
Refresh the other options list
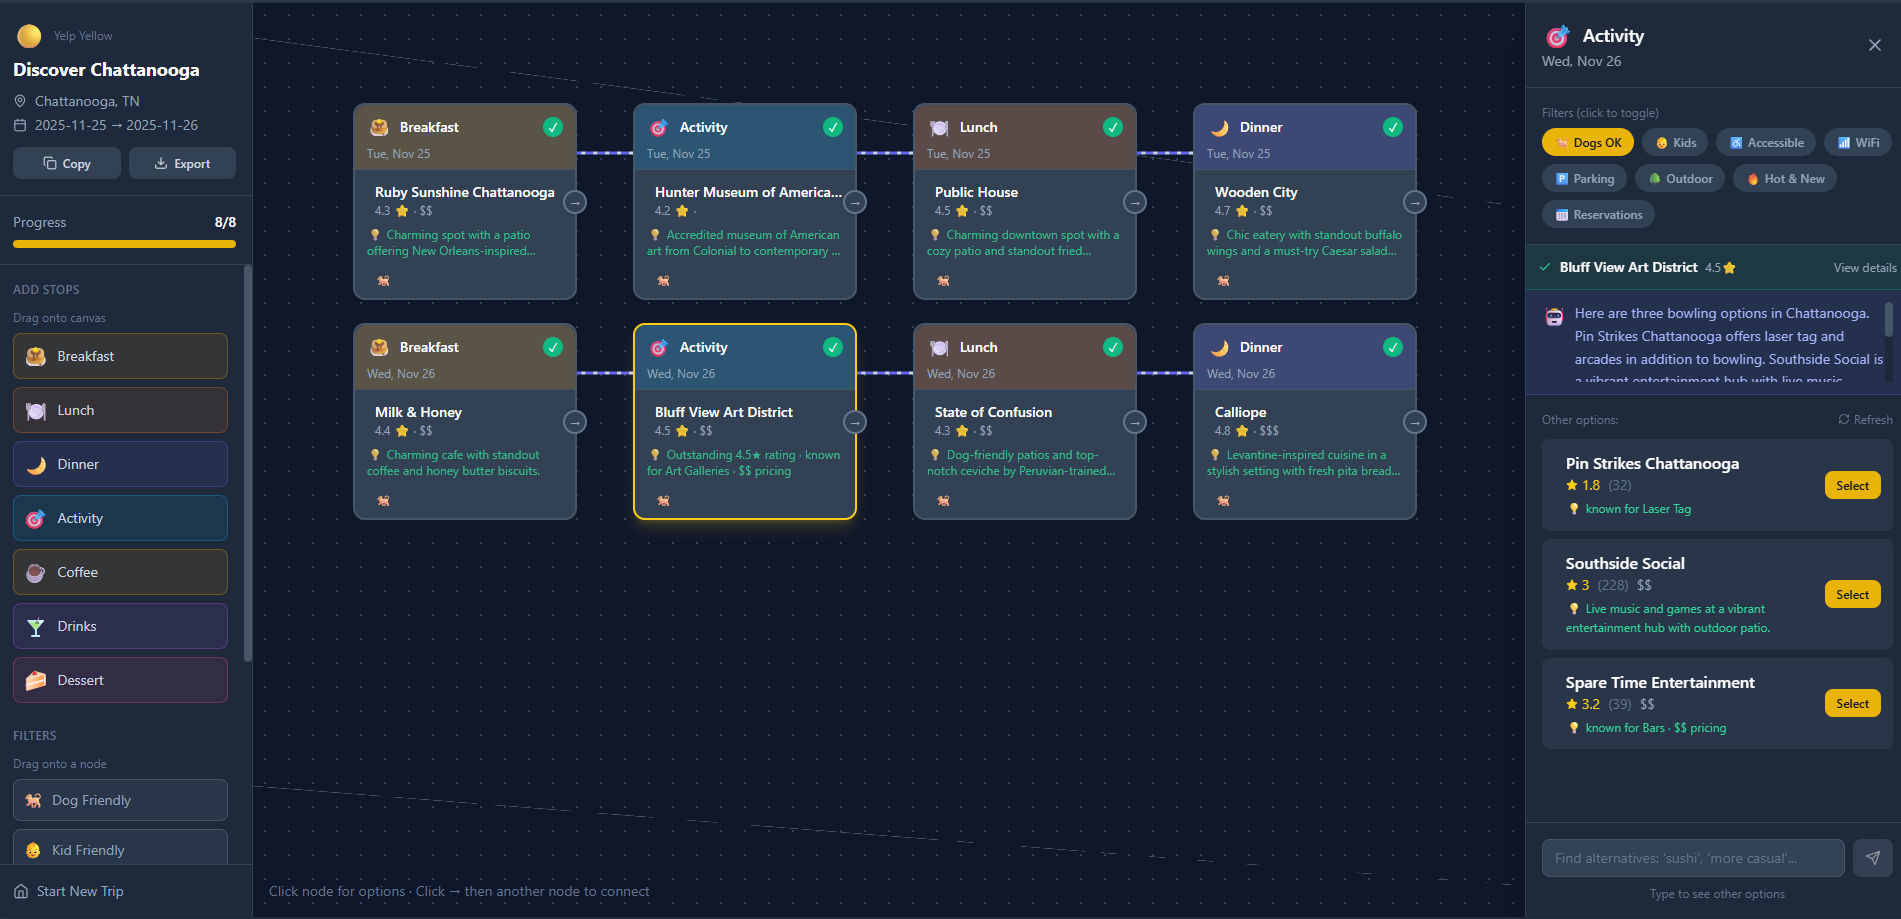click(x=1865, y=420)
